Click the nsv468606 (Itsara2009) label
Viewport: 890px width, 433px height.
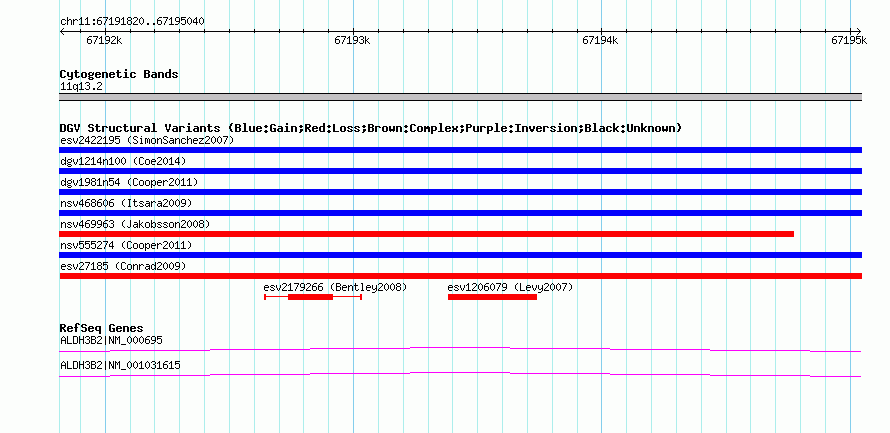click(126, 203)
